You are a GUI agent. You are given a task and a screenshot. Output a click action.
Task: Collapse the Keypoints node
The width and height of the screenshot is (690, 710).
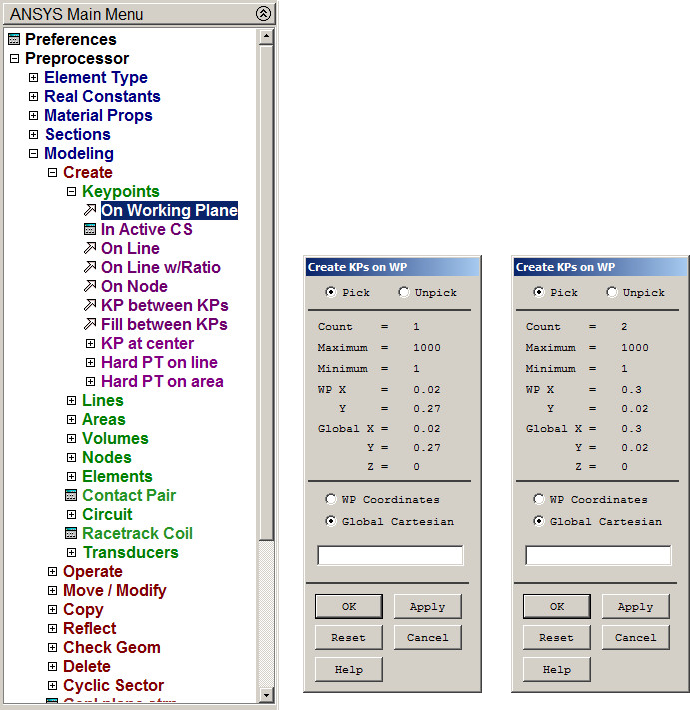72,192
